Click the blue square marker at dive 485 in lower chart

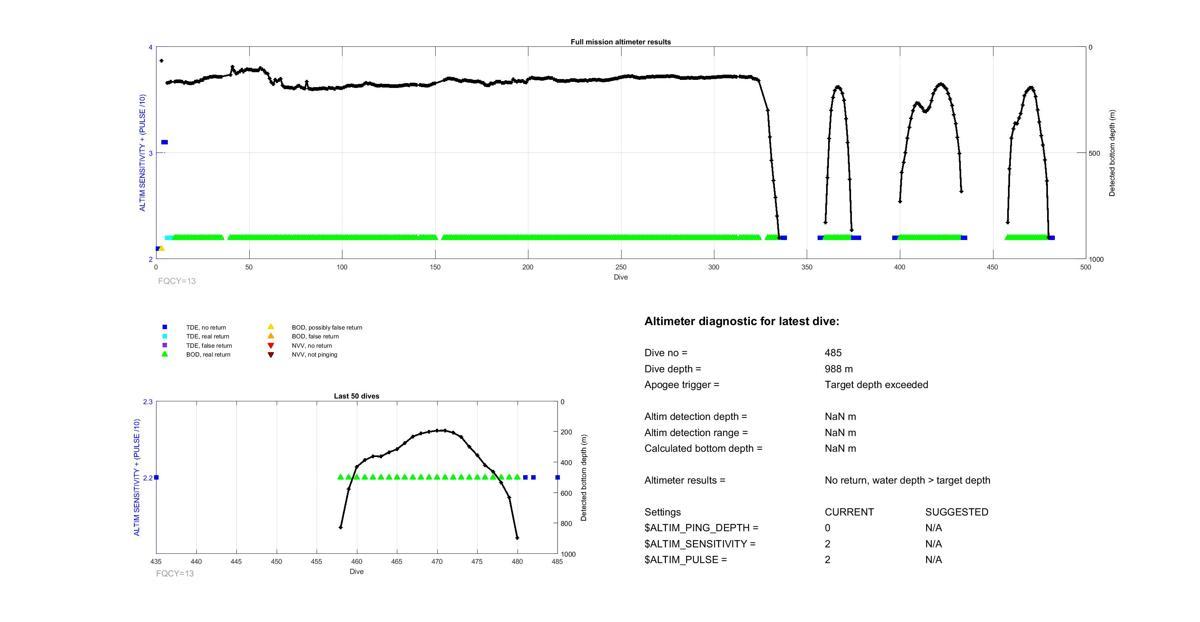click(x=557, y=477)
